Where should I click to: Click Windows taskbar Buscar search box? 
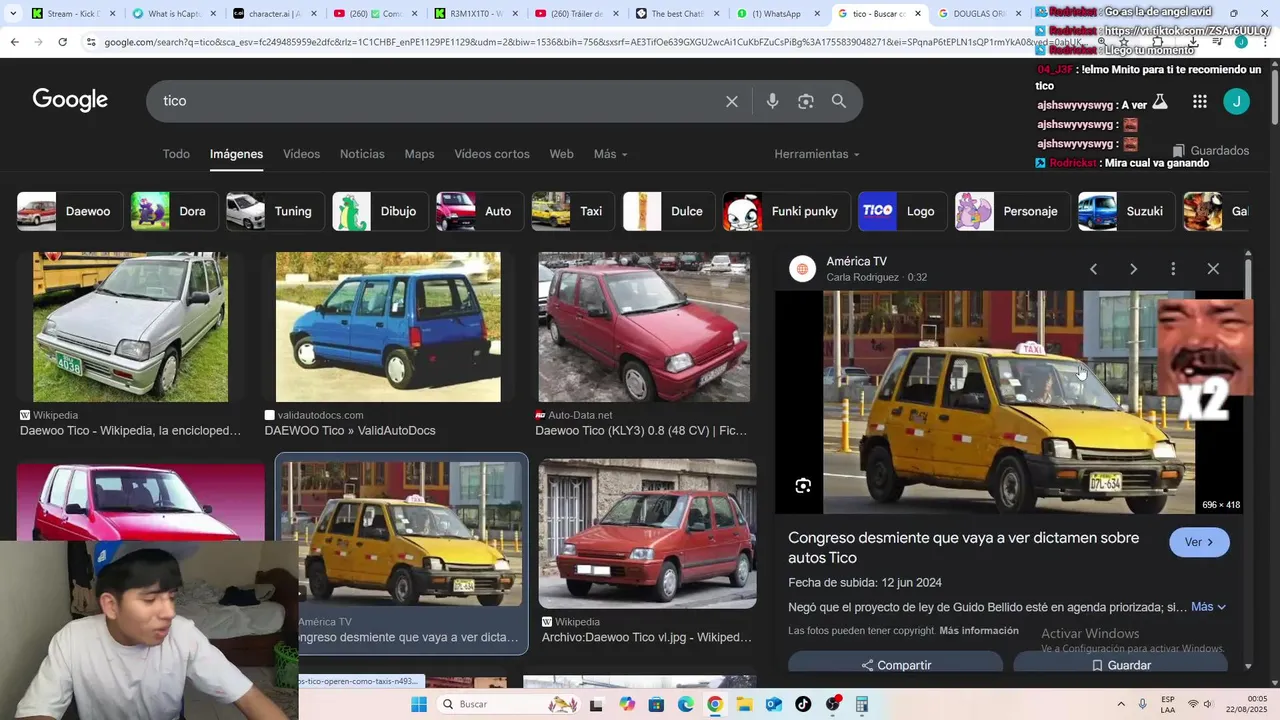pyautogui.click(x=507, y=704)
